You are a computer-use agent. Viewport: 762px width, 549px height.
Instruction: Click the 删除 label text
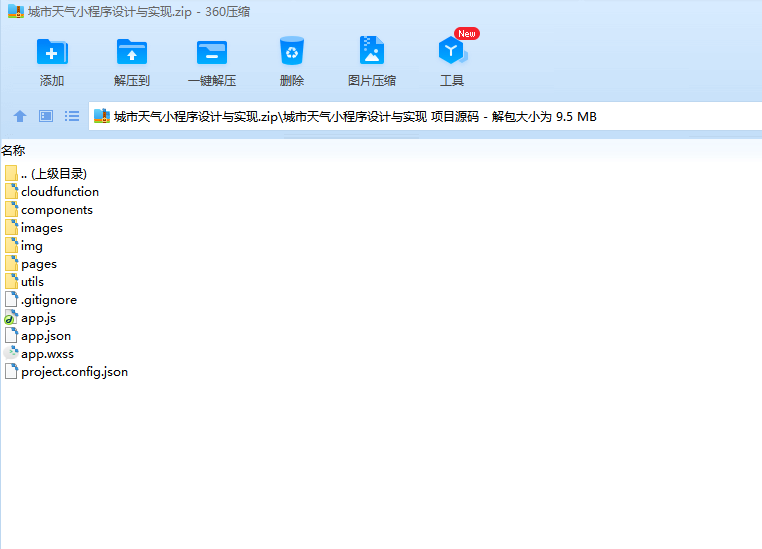coord(292,81)
